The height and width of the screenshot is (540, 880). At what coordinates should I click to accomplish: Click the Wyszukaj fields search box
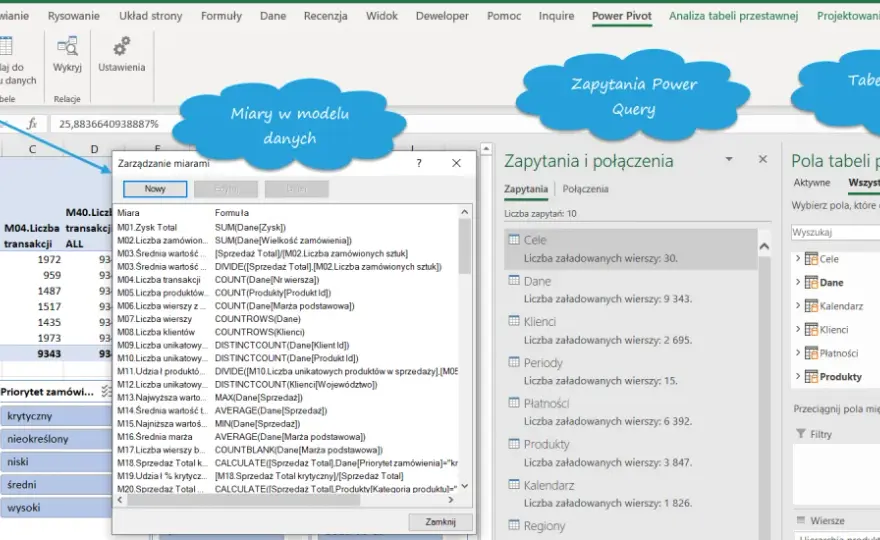point(836,232)
